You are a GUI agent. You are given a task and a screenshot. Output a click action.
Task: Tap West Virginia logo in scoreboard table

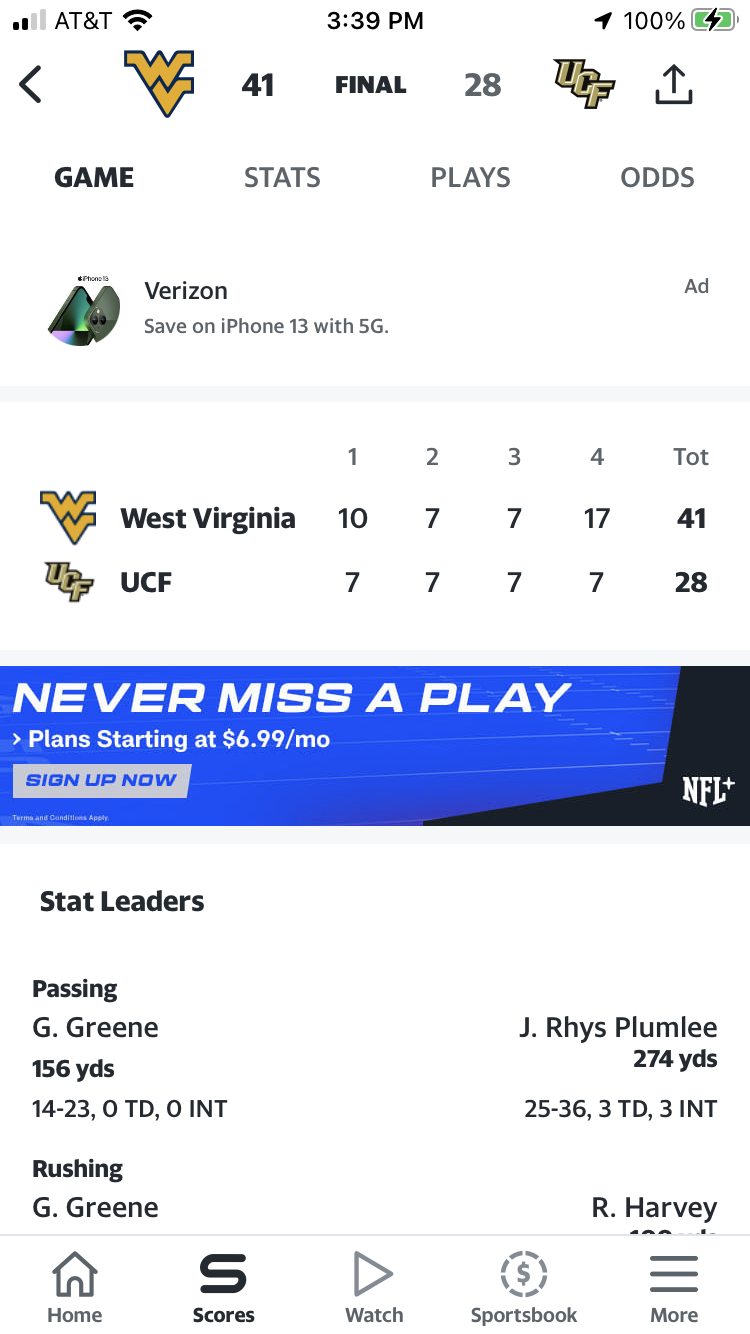click(x=68, y=517)
